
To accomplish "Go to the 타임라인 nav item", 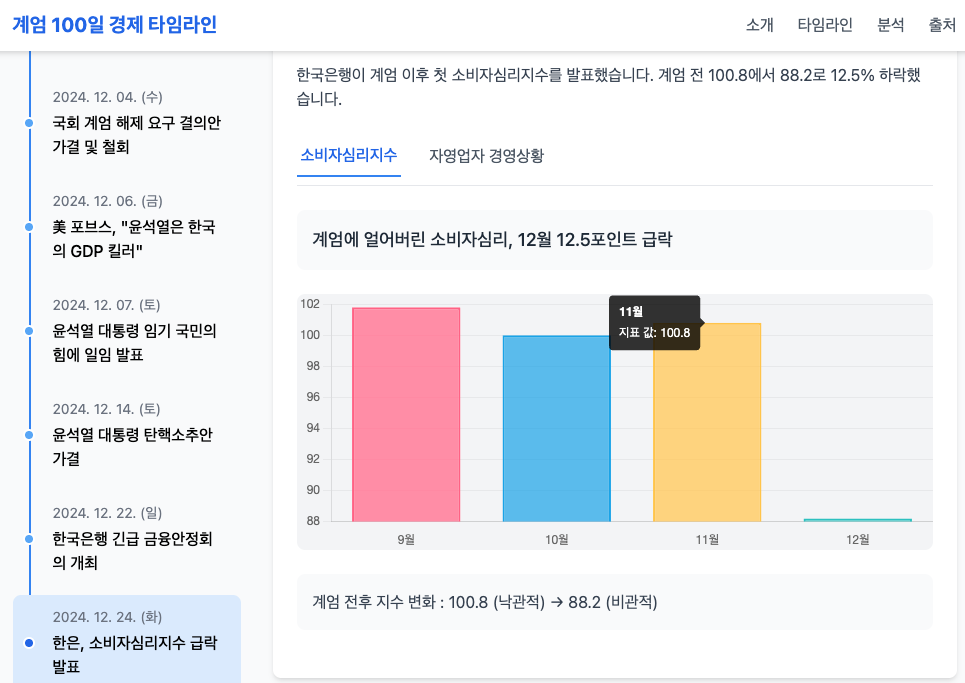I will point(825,25).
